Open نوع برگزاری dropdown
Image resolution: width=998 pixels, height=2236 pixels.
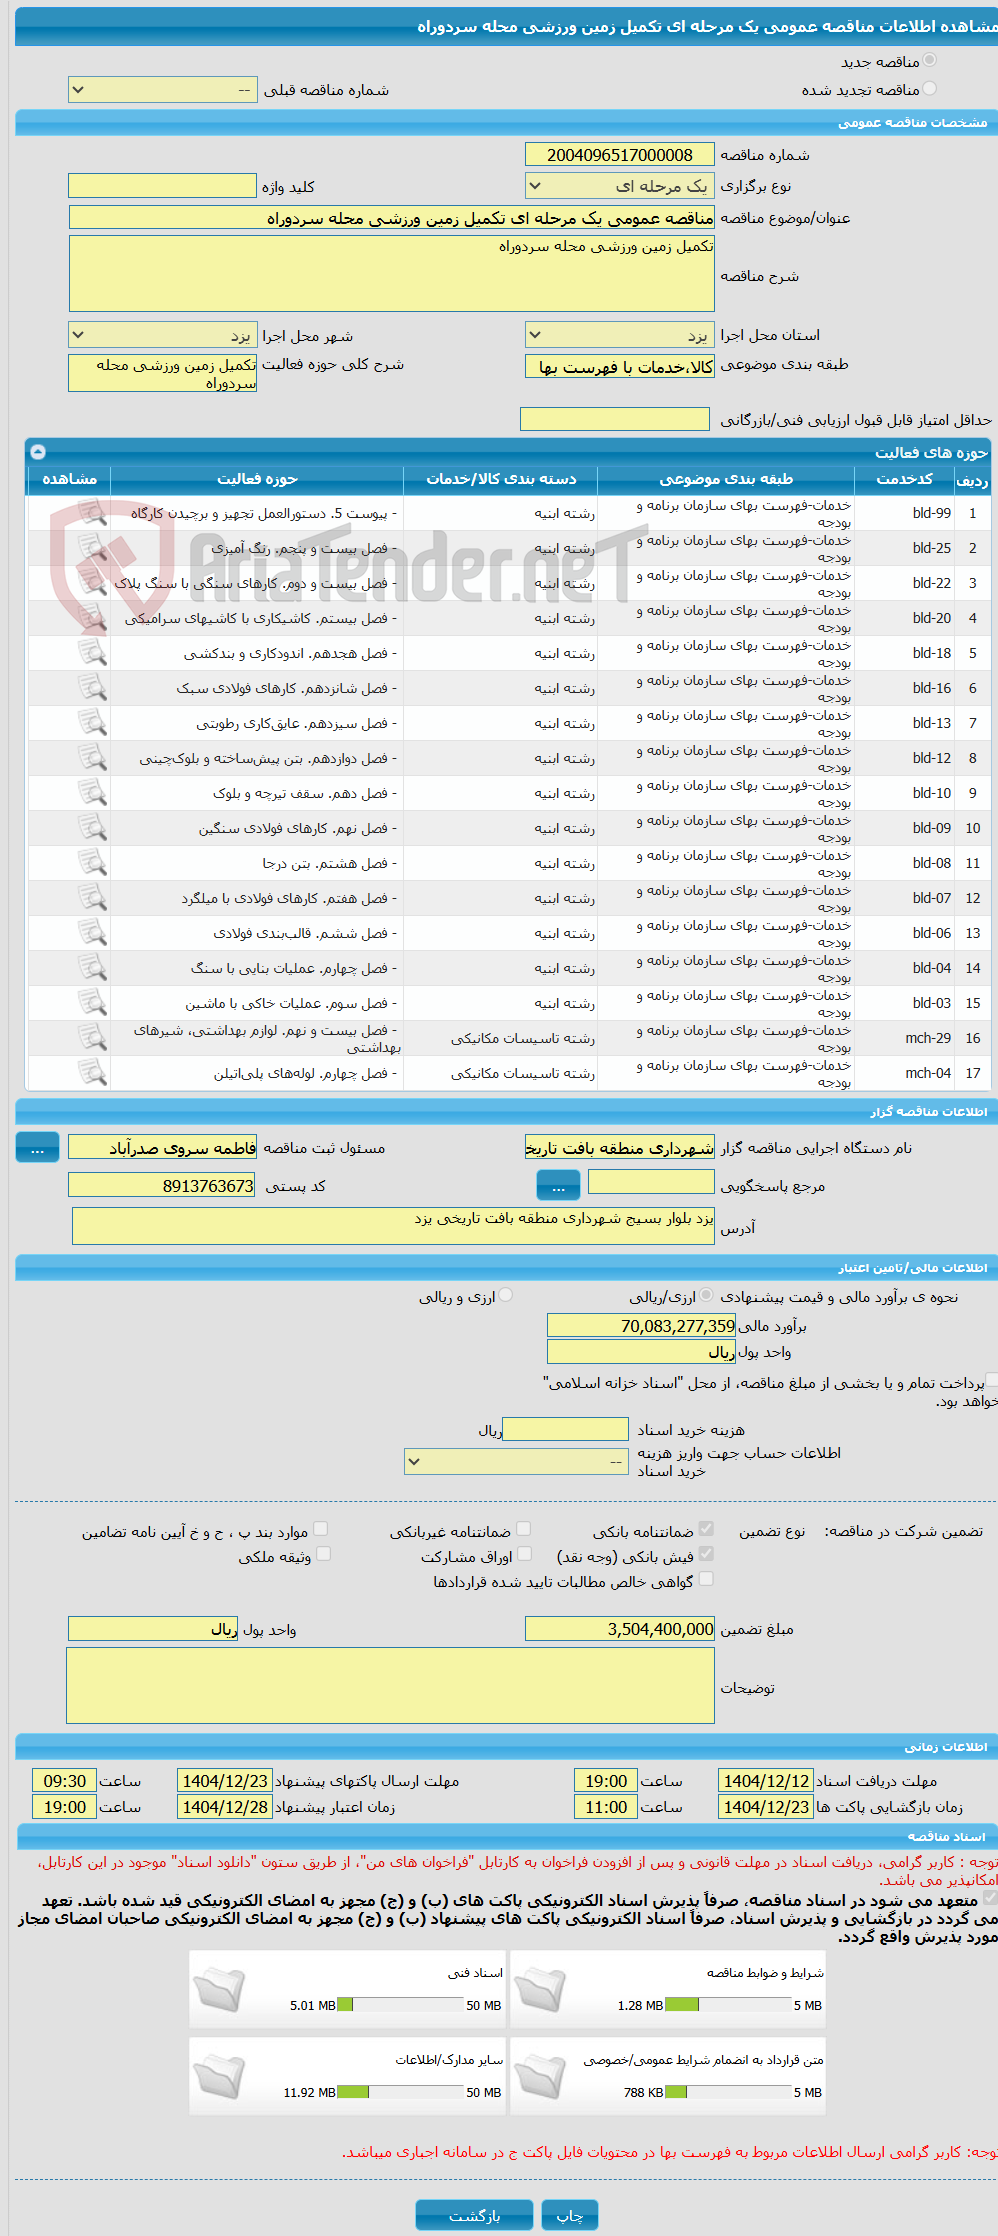pos(620,186)
